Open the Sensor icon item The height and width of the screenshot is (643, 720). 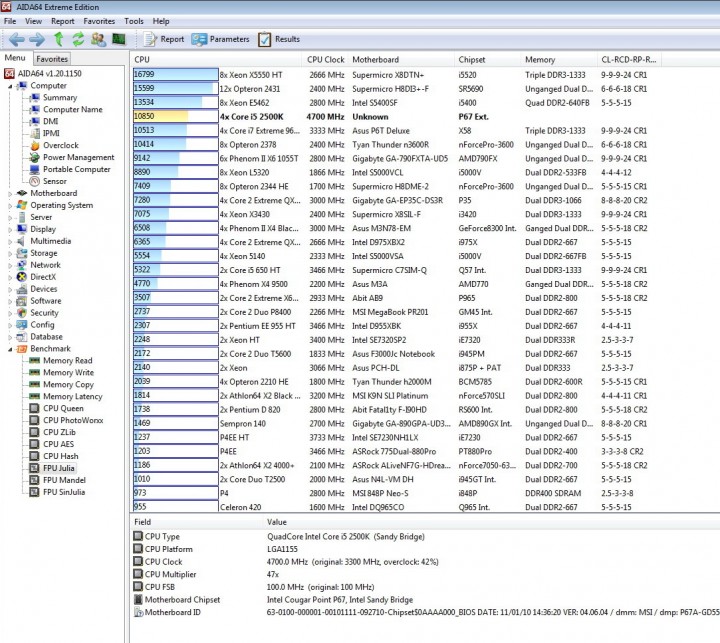tap(34, 181)
